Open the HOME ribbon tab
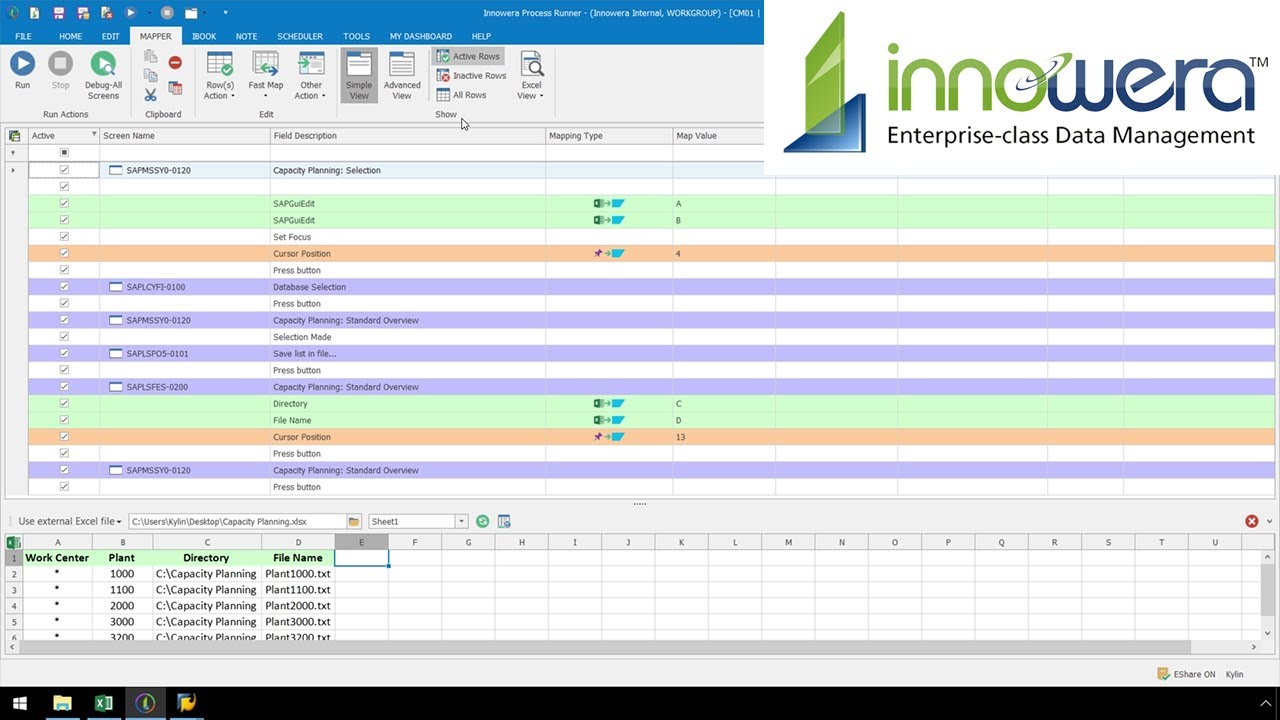This screenshot has height=720, width=1280. pyautogui.click(x=70, y=36)
